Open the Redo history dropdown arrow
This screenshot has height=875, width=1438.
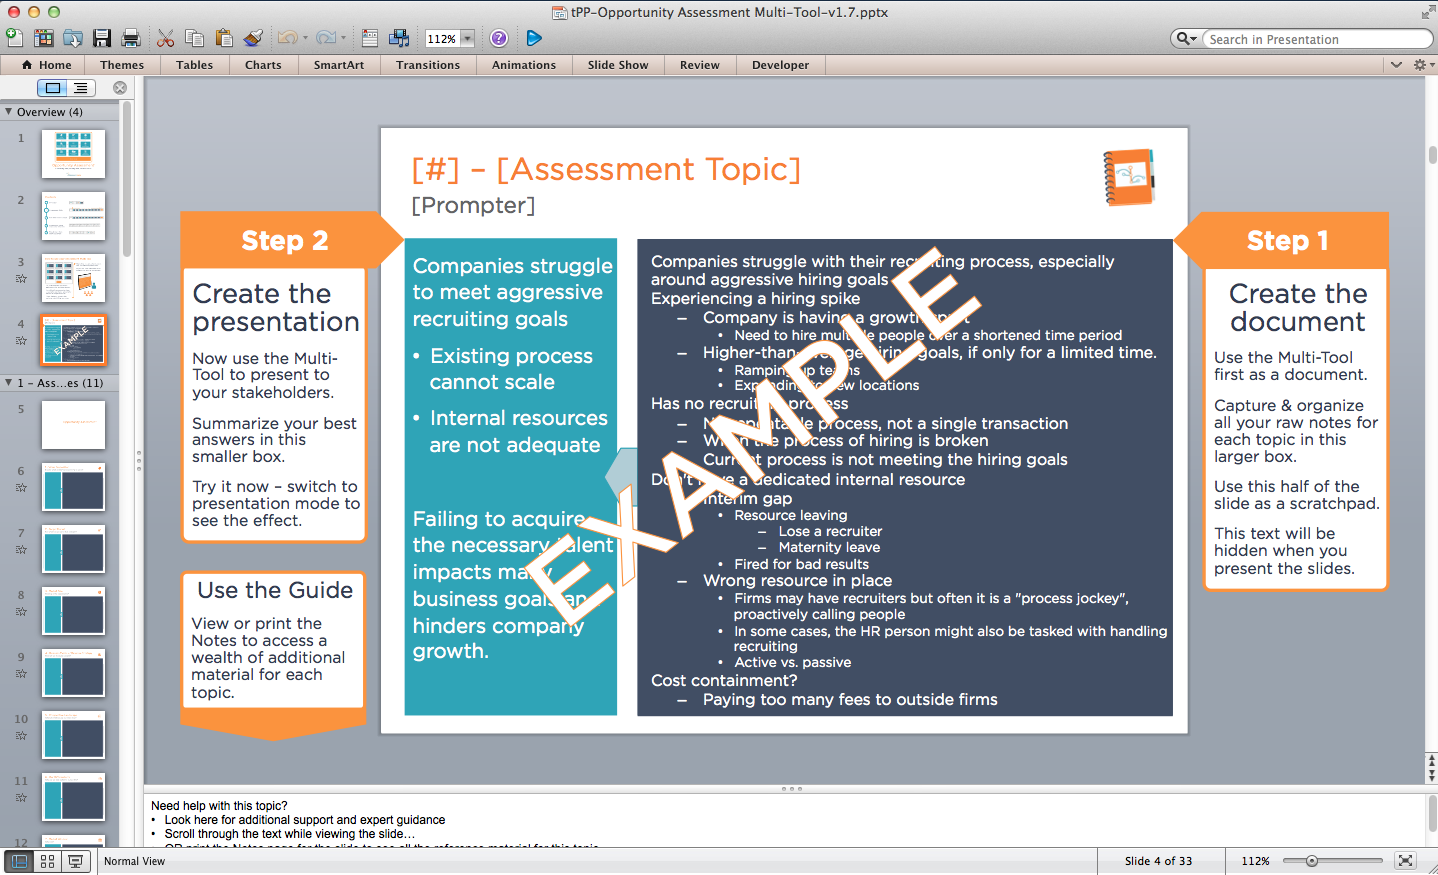[x=343, y=38]
